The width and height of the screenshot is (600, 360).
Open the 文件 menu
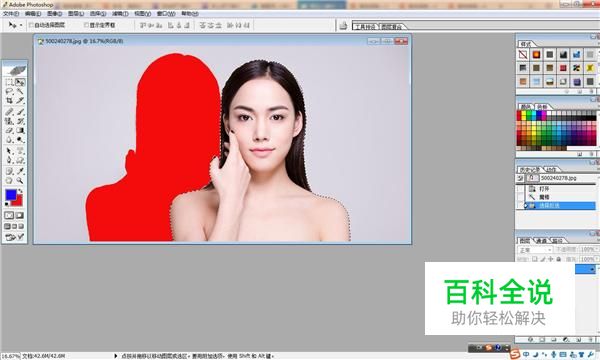pos(11,14)
